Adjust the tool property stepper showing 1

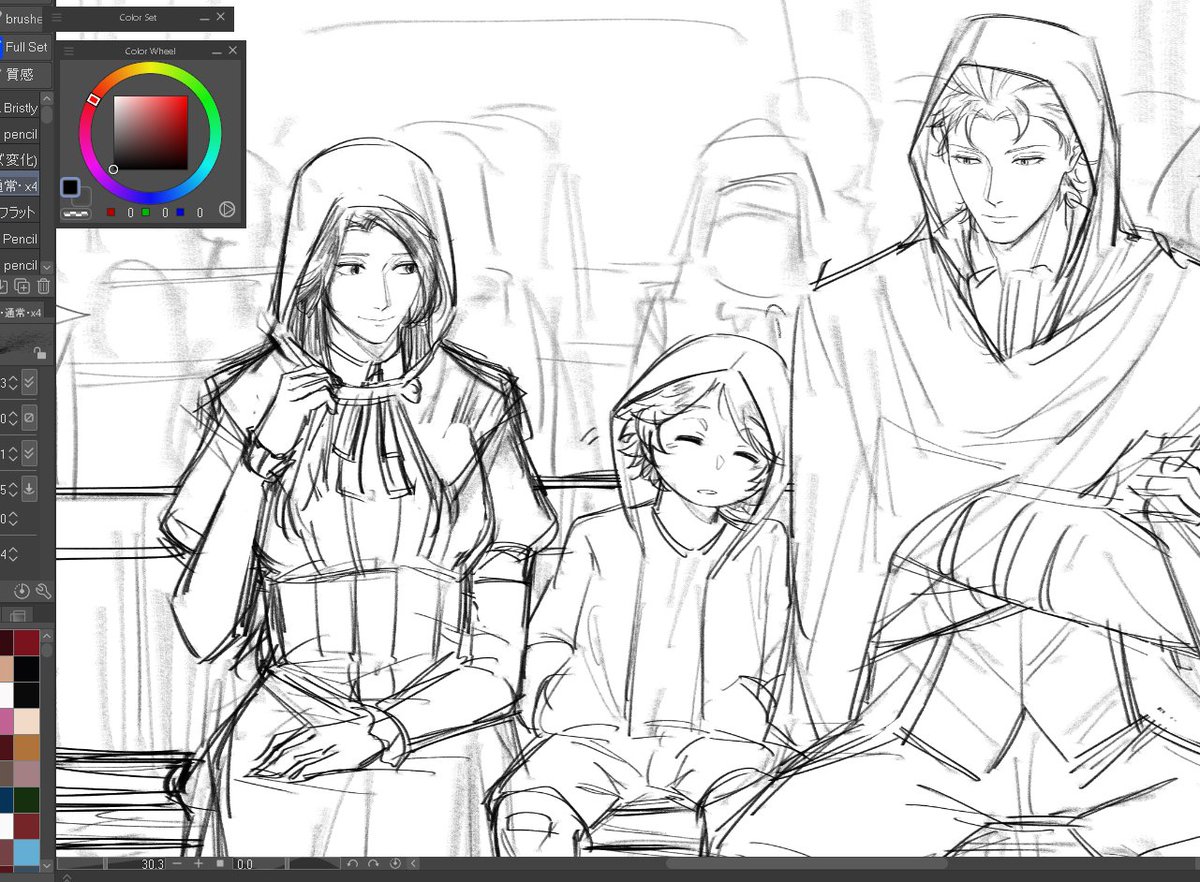tap(13, 454)
